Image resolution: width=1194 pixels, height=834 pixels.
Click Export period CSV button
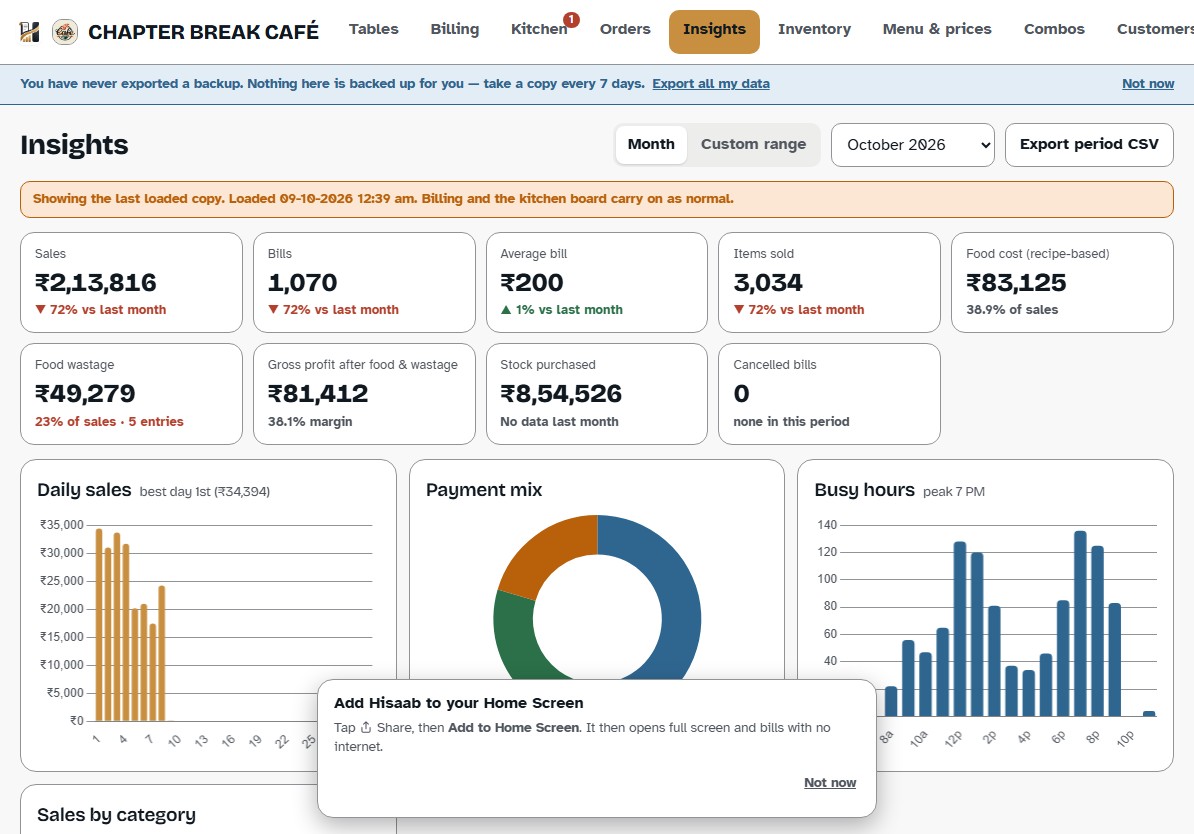pyautogui.click(x=1089, y=145)
